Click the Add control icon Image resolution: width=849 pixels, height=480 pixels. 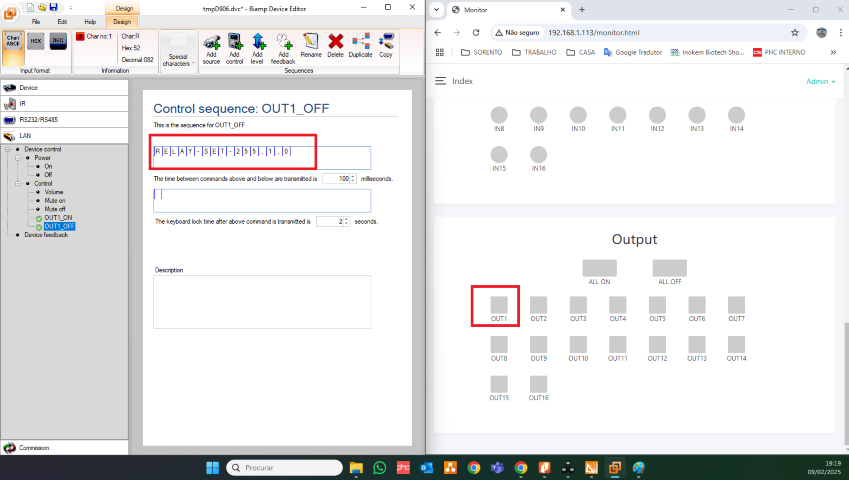pyautogui.click(x=235, y=47)
